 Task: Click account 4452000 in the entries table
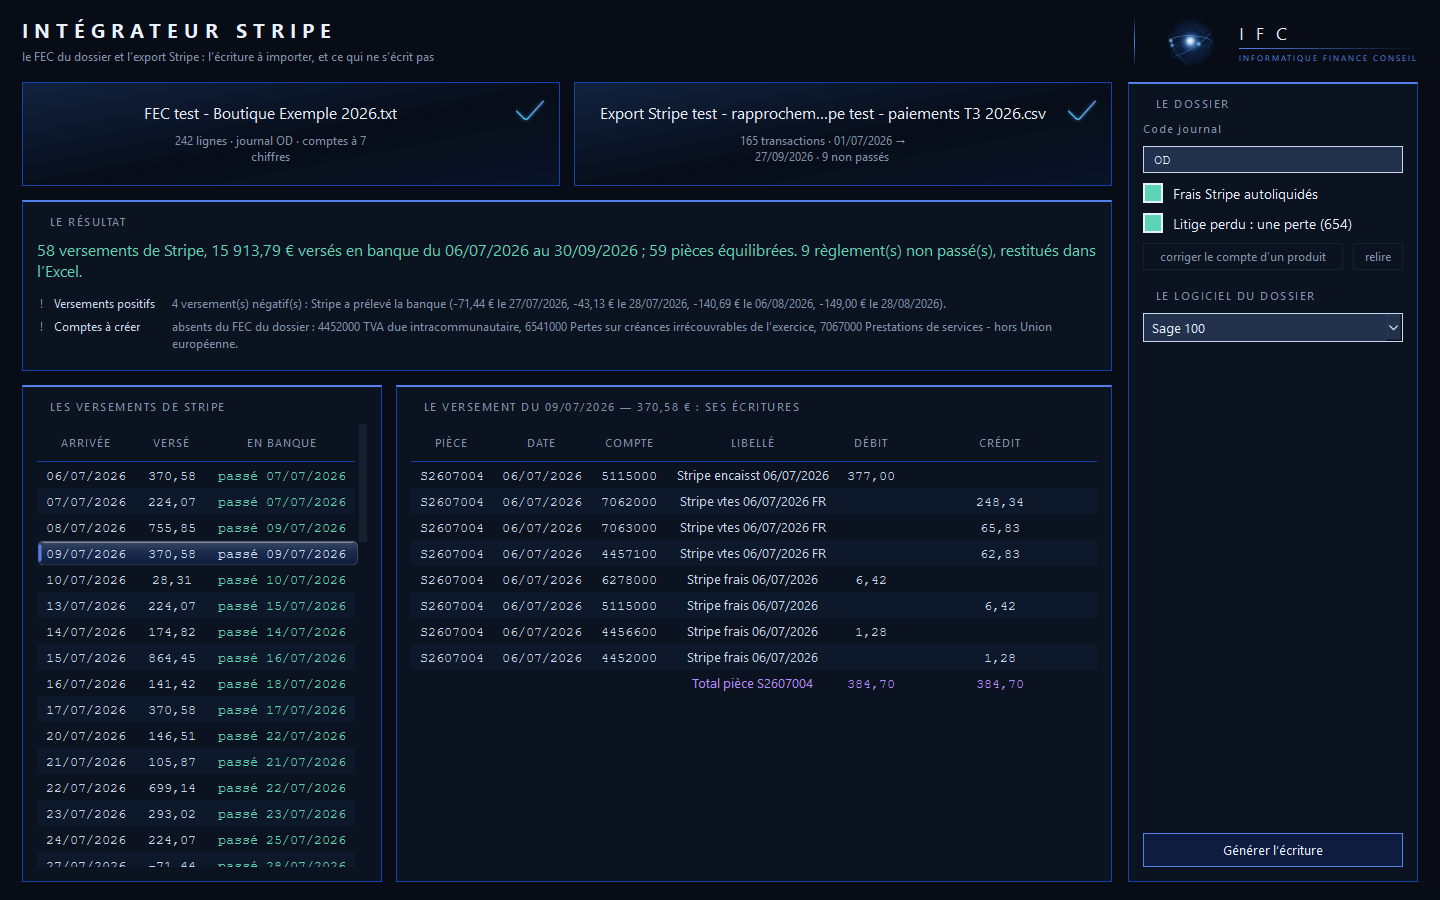(629, 658)
